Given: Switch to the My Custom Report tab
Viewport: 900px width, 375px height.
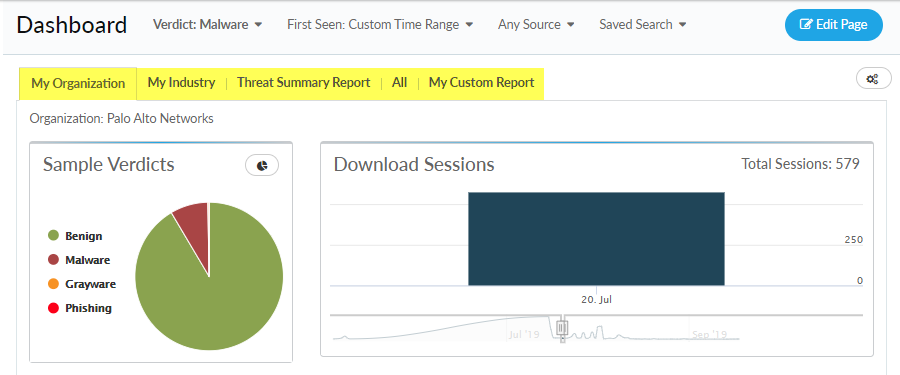Looking at the screenshot, I should click(x=482, y=83).
